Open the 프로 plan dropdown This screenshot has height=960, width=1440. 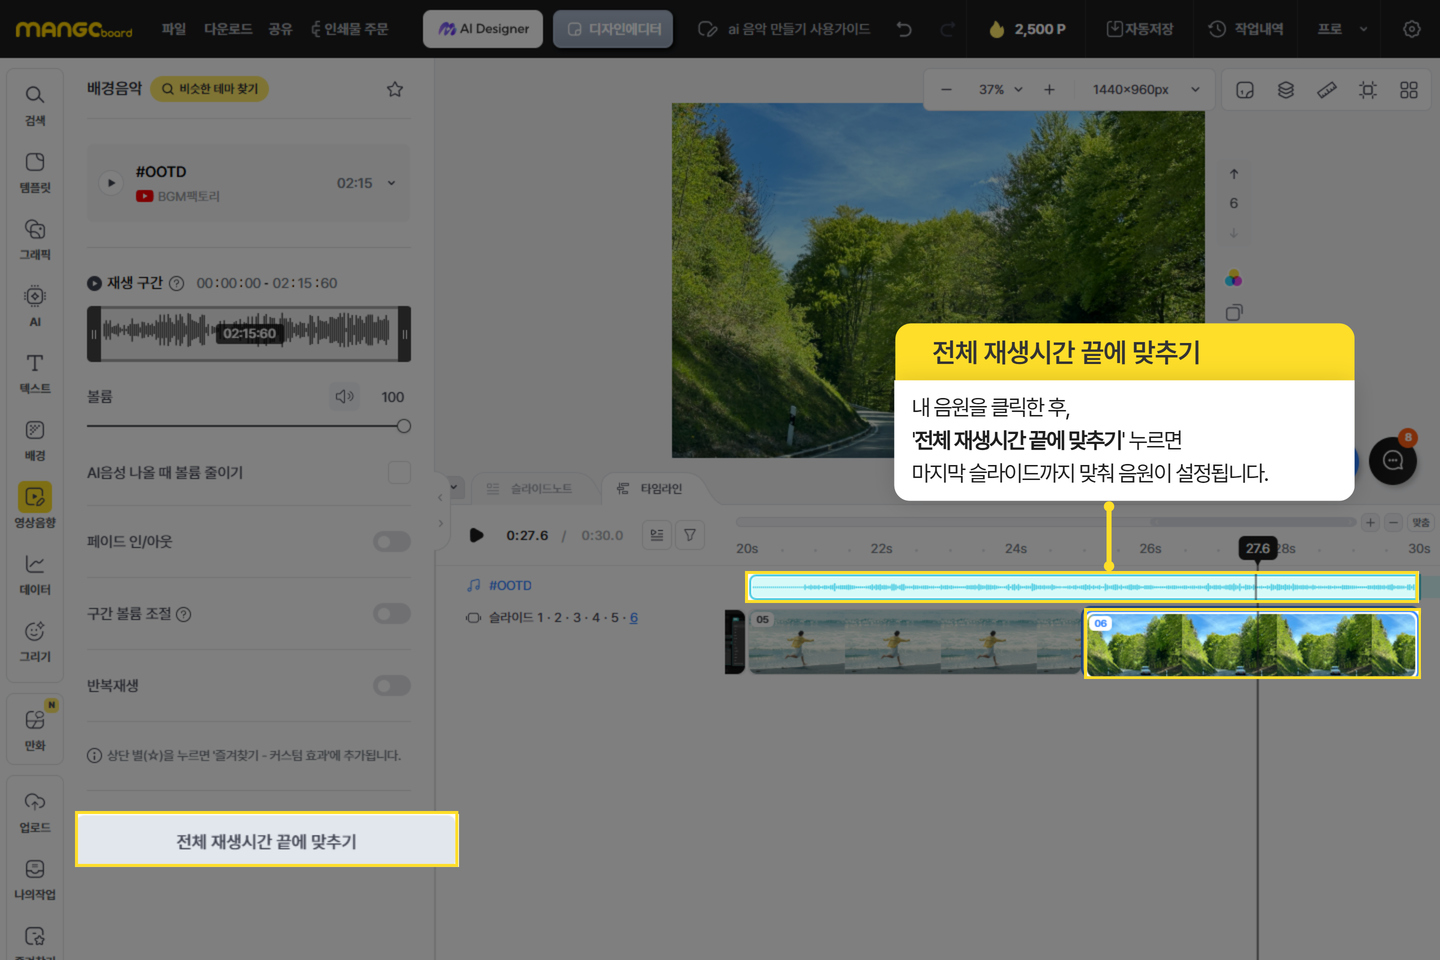[1342, 29]
